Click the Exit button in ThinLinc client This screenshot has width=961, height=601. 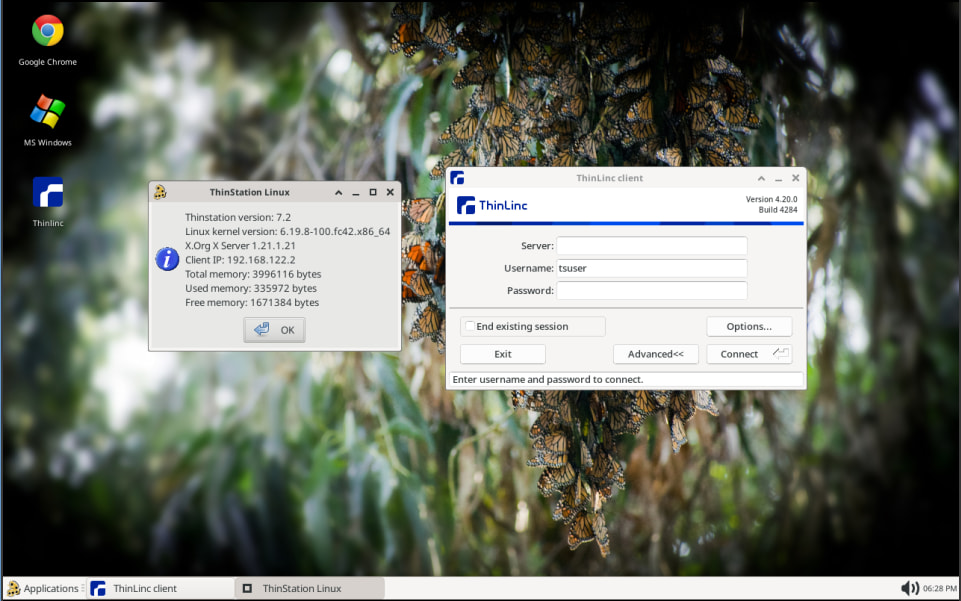click(503, 354)
